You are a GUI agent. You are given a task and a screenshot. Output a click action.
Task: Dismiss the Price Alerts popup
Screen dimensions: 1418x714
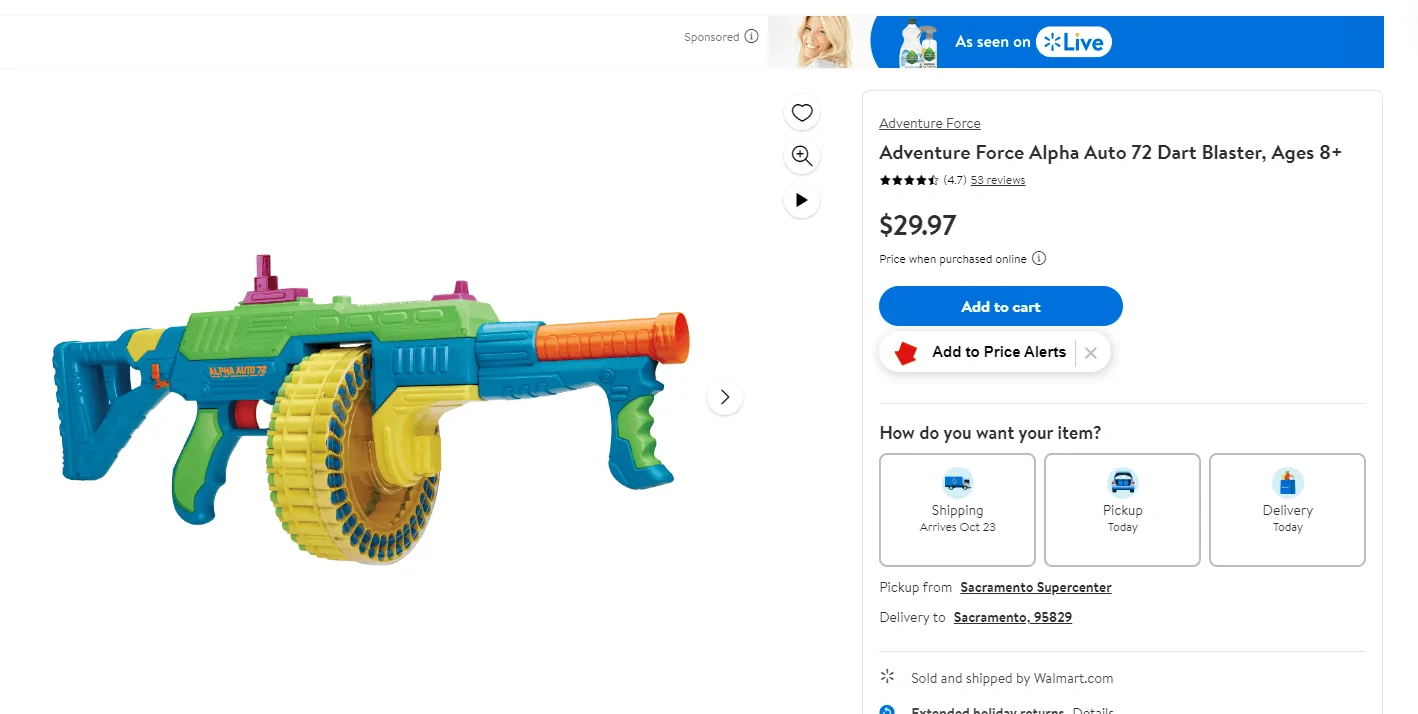(1091, 352)
